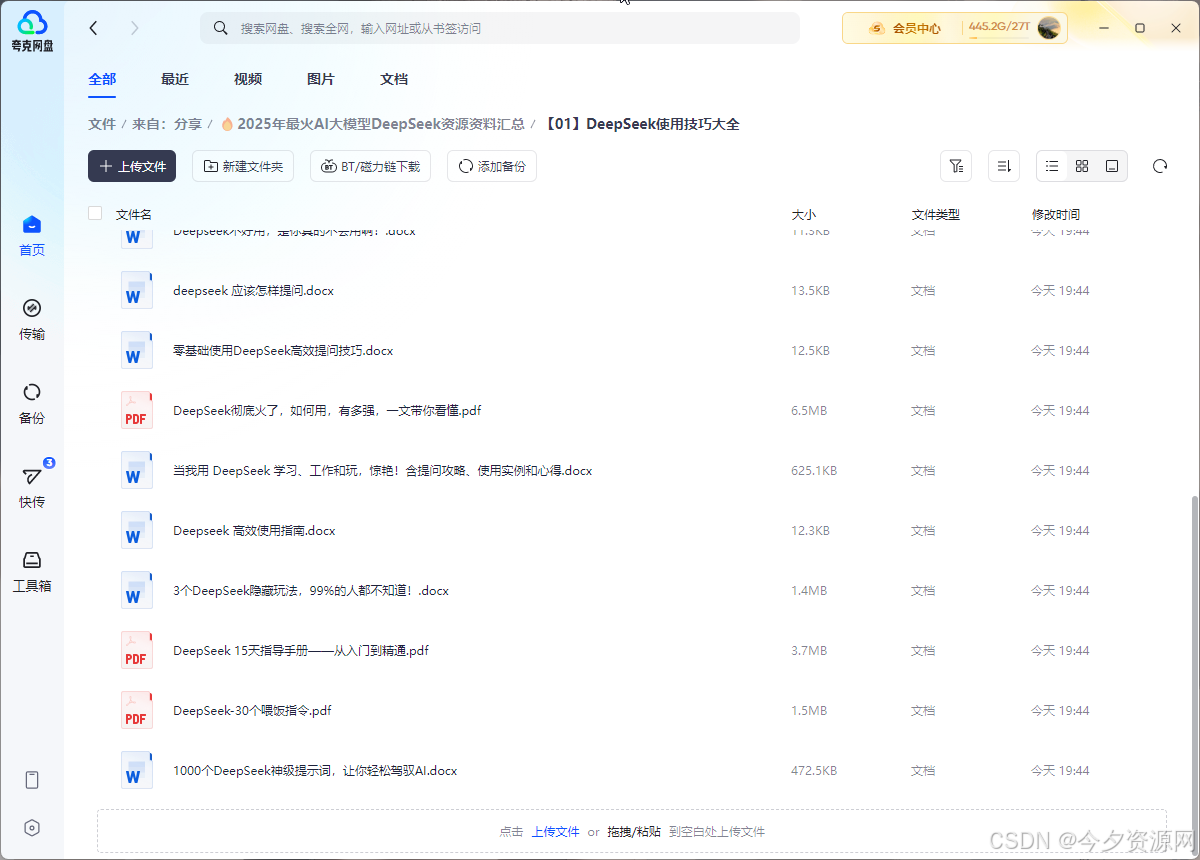Select the 全部 tab
Viewport: 1200px width, 860px height.
tap(102, 79)
